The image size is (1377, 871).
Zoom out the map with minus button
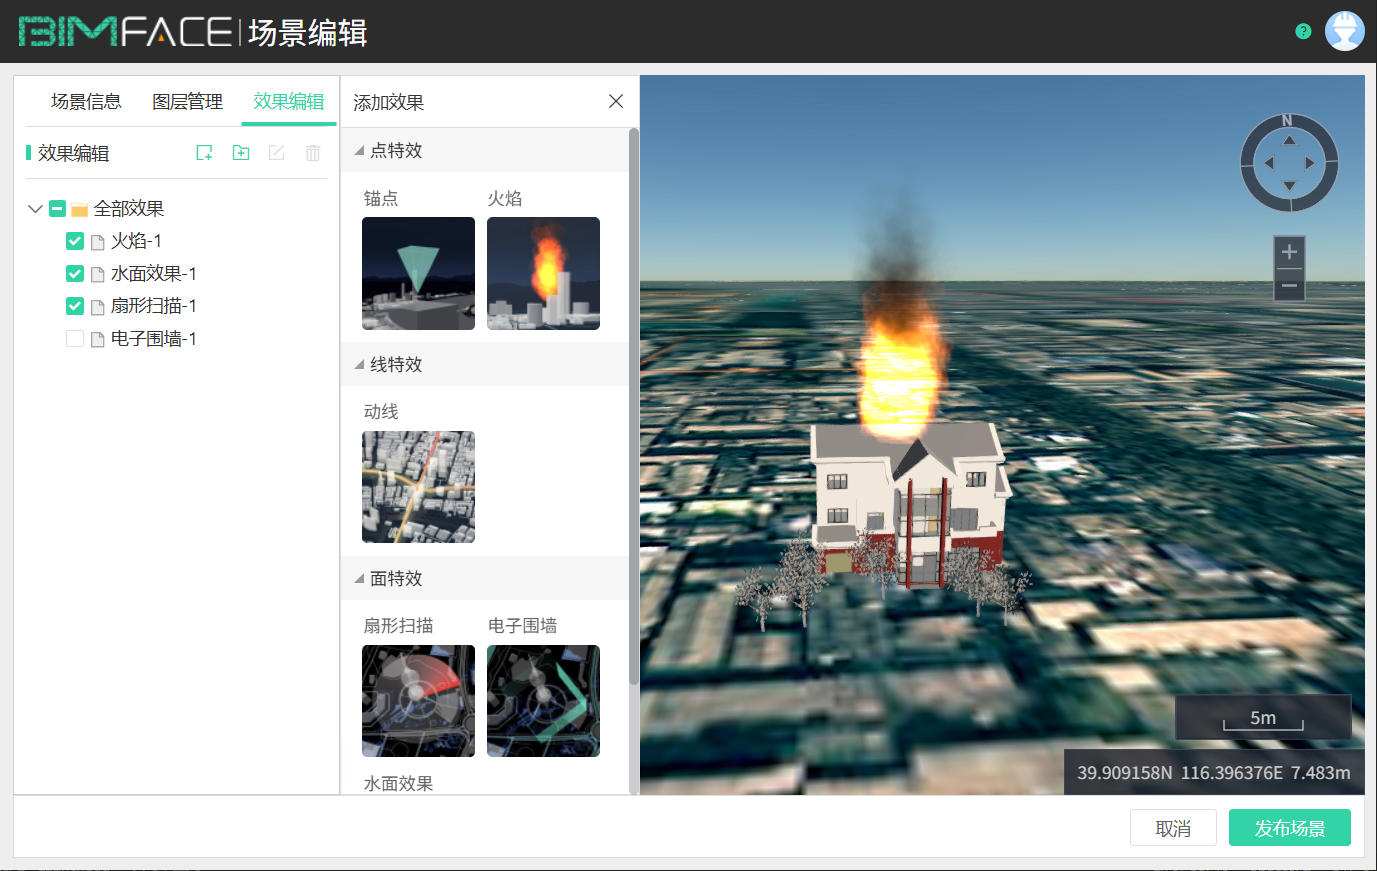(1289, 286)
